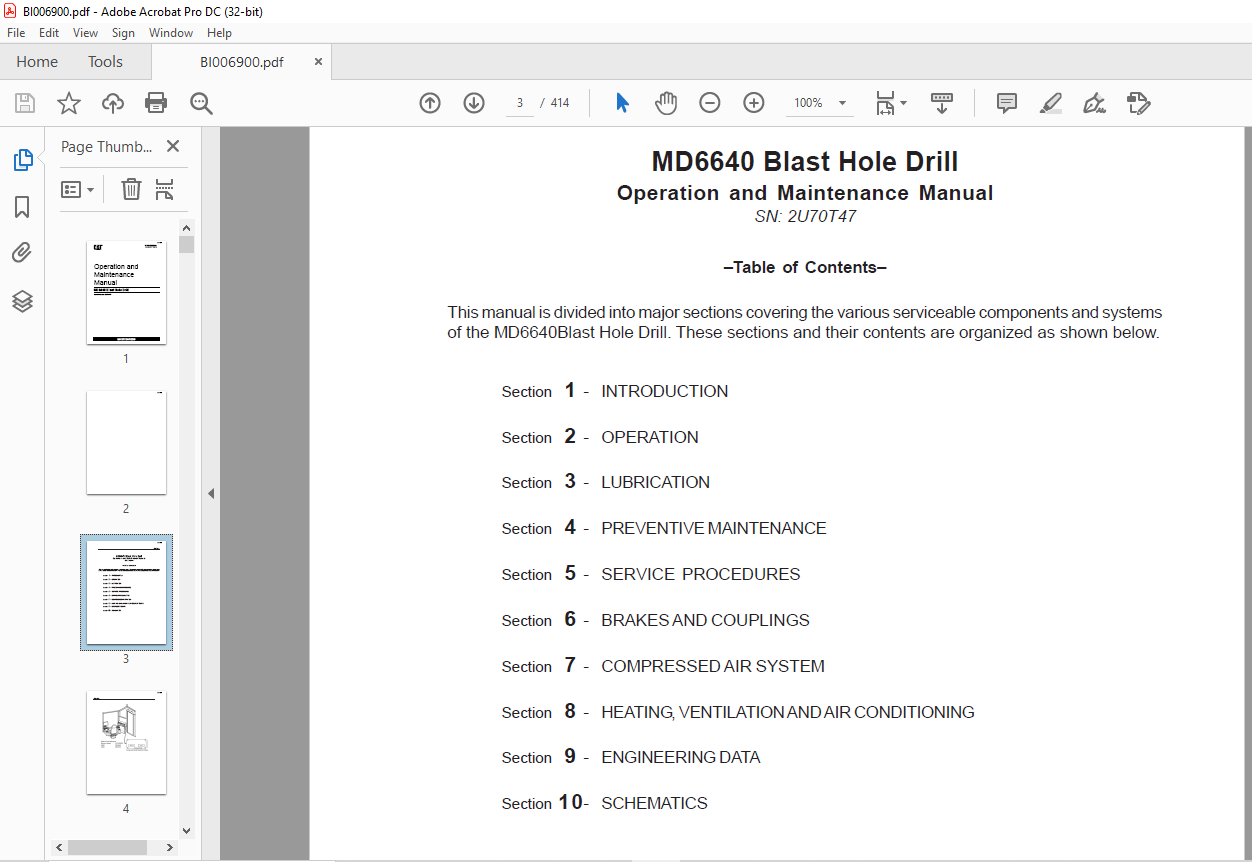Open the Bookmarks sidebar panel
1252x862 pixels.
[x=22, y=207]
